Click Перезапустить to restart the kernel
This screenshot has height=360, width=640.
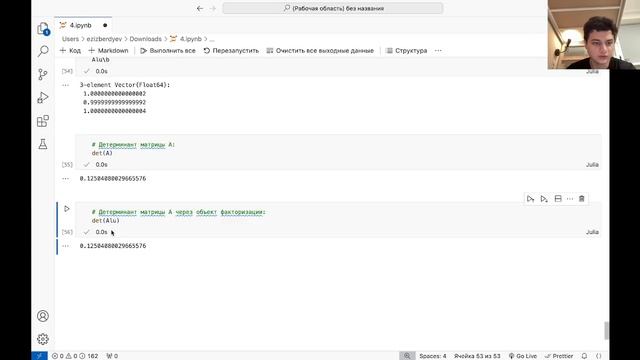pos(231,51)
